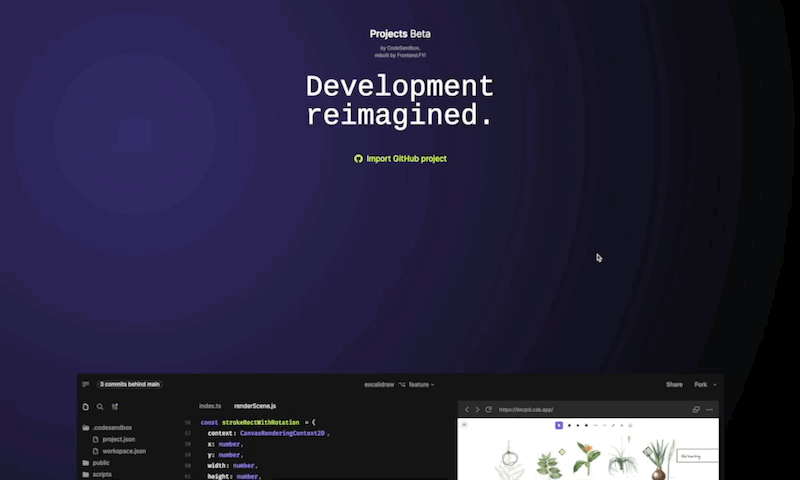Reload the preview with the refresh icon
Screen dimensions: 800x480
(x=488, y=409)
